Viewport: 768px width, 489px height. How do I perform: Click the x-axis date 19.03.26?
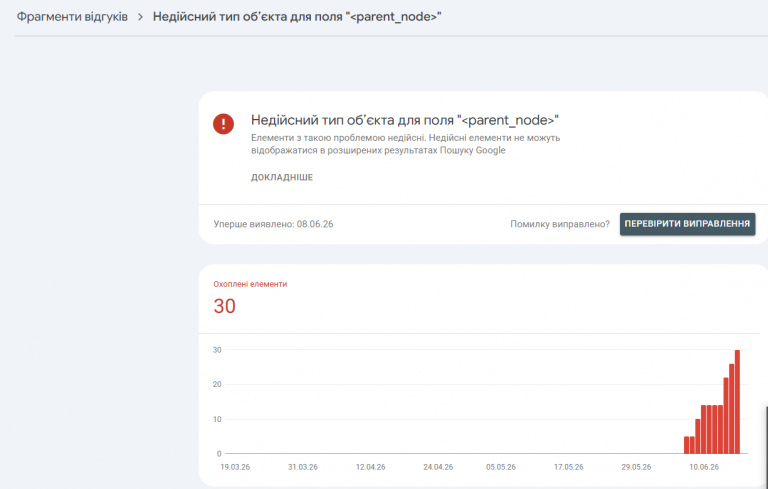pyautogui.click(x=235, y=467)
